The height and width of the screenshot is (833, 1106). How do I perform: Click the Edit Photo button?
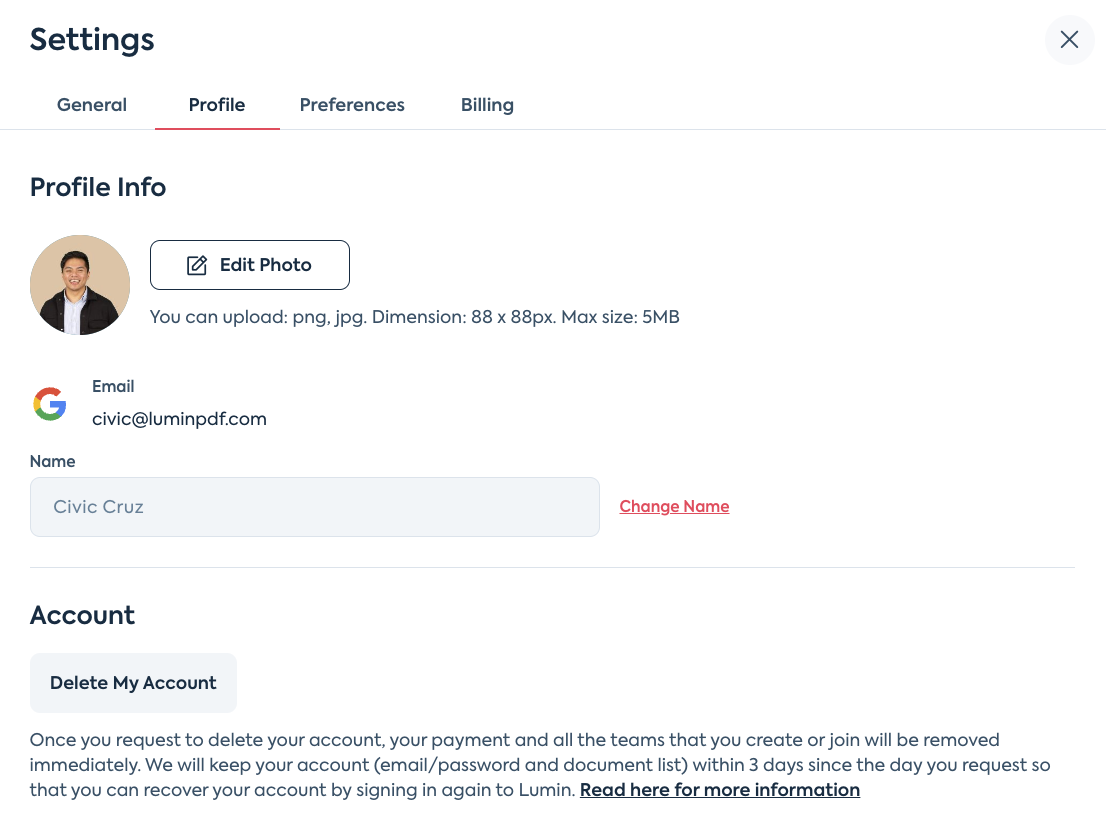pos(250,265)
